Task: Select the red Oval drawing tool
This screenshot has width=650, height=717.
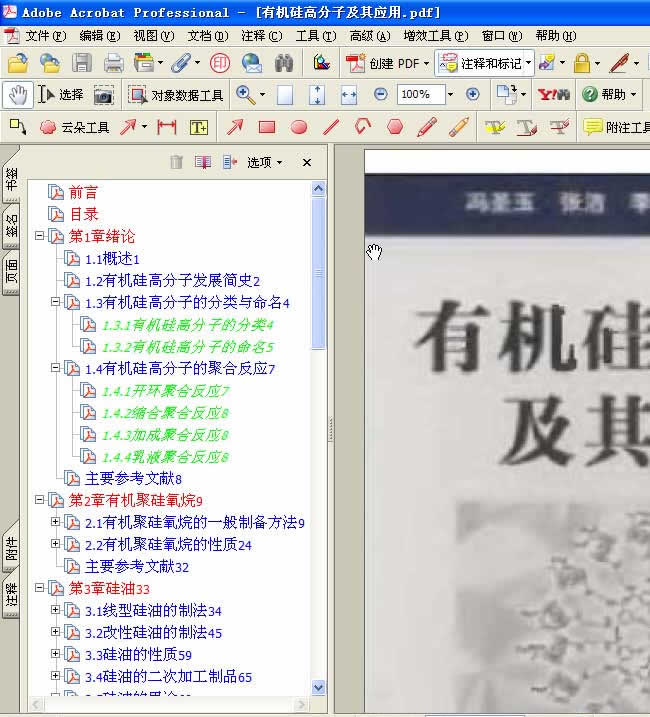Action: (299, 127)
